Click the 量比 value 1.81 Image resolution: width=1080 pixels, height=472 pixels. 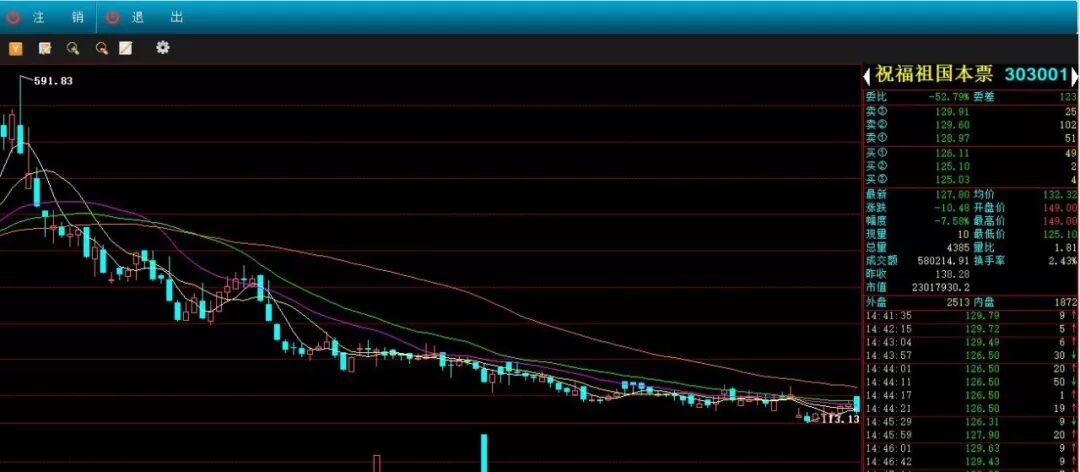click(x=1066, y=248)
